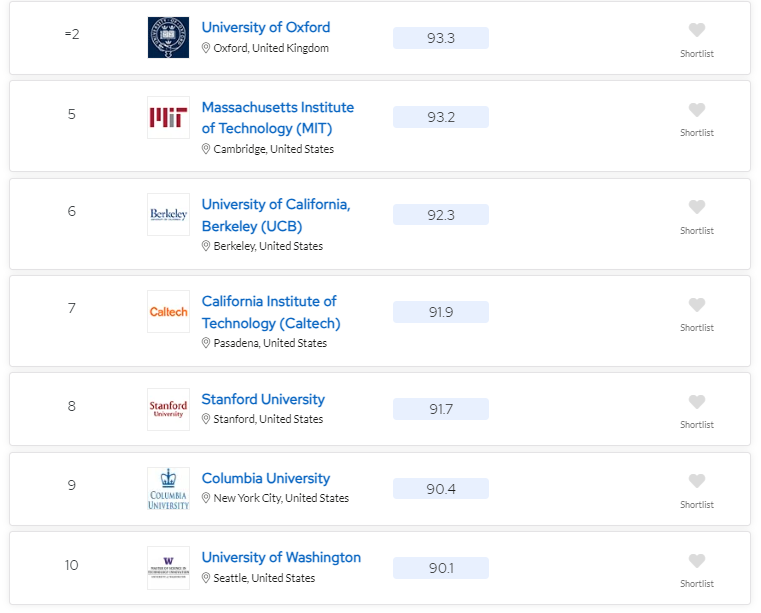
Task: Click University of Washington's shortlist heart icon
Action: pos(696,561)
